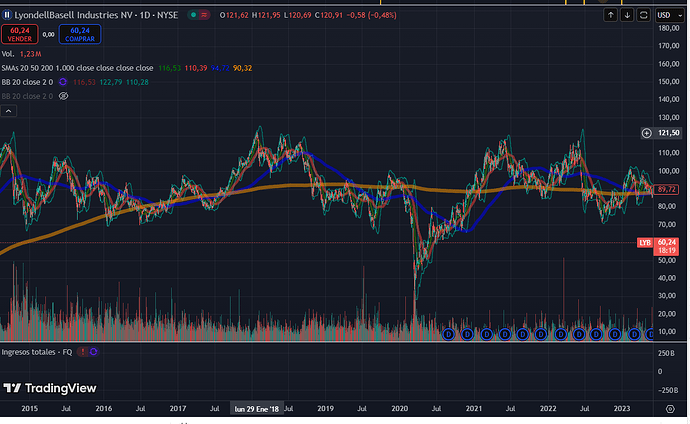
Task: Click the 250 B label on revenue axis
Action: 666,353
